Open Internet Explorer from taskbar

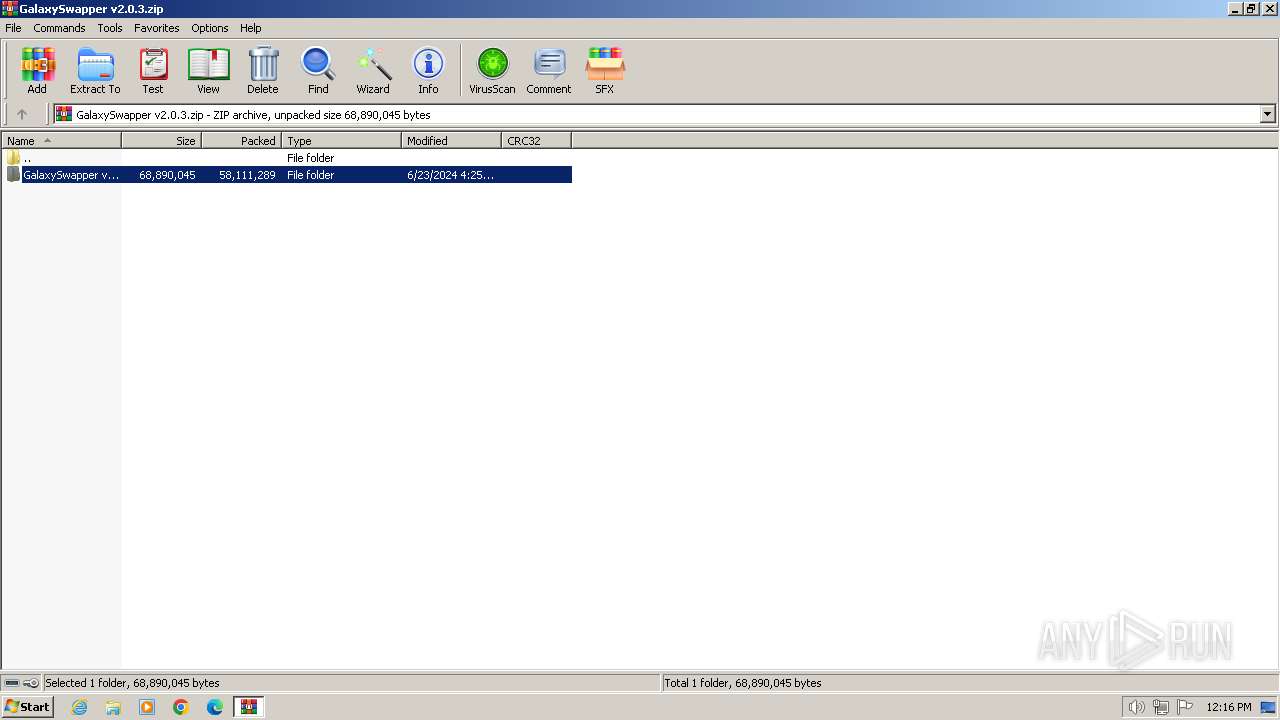tap(79, 707)
